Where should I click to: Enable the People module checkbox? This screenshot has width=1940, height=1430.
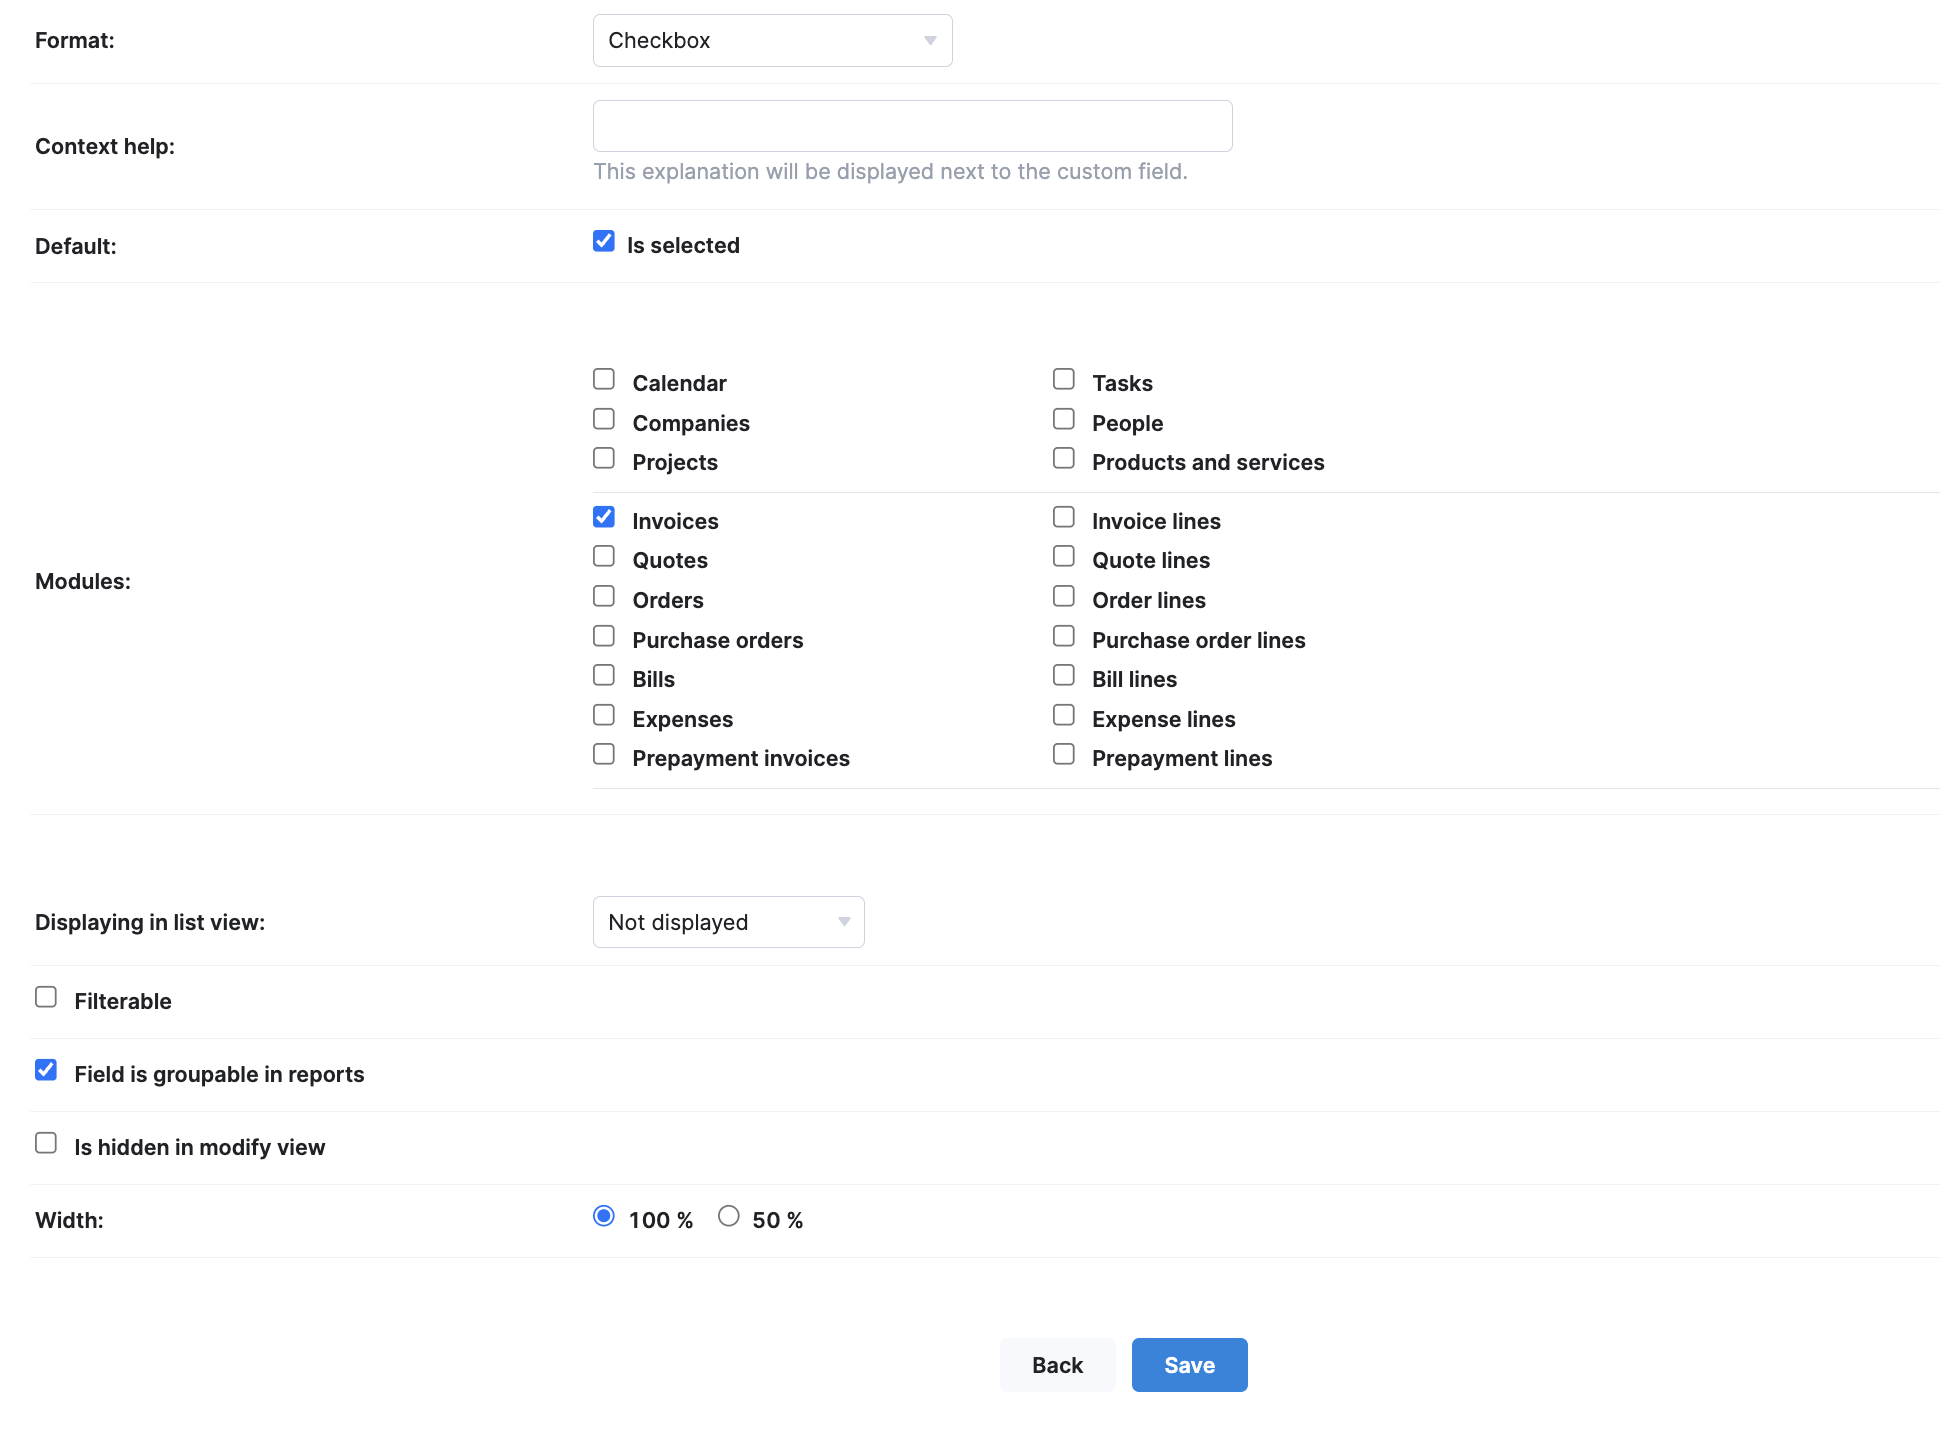tap(1064, 419)
